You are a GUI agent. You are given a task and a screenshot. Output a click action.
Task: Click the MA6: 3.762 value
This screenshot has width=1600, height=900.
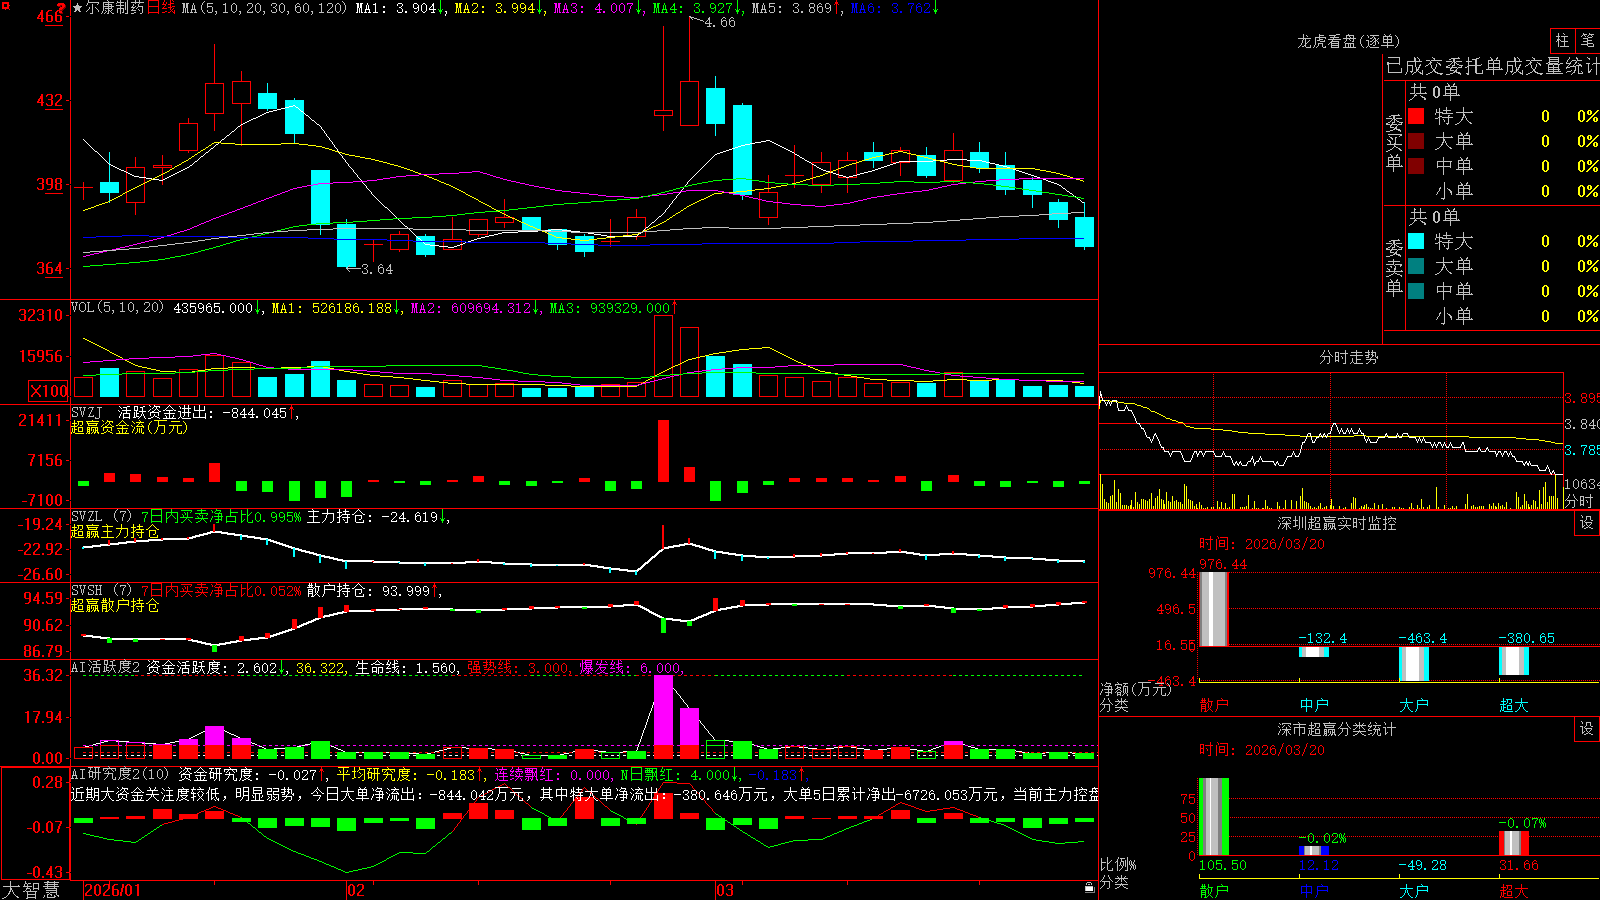[895, 8]
